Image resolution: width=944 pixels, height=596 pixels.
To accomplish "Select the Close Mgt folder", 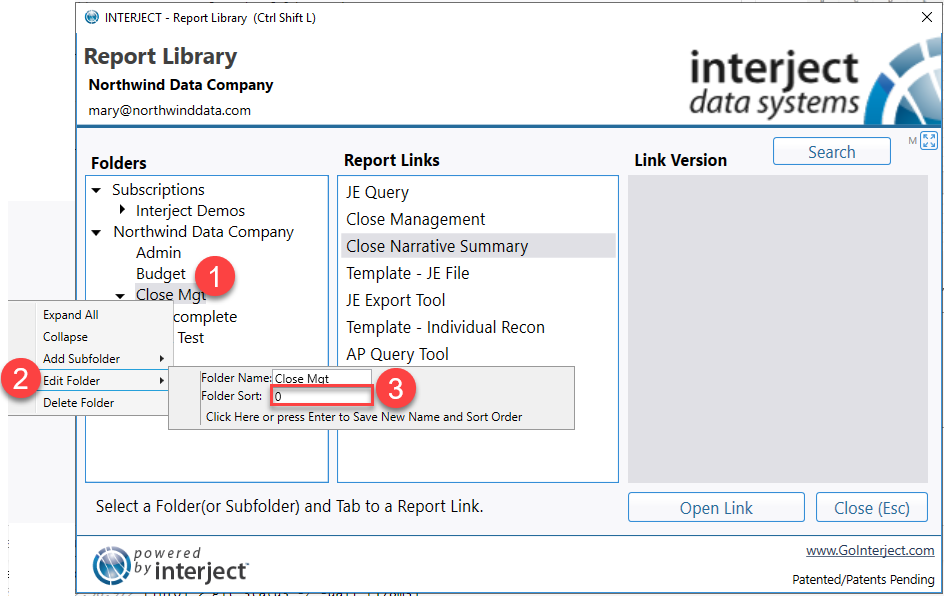I will [x=171, y=294].
